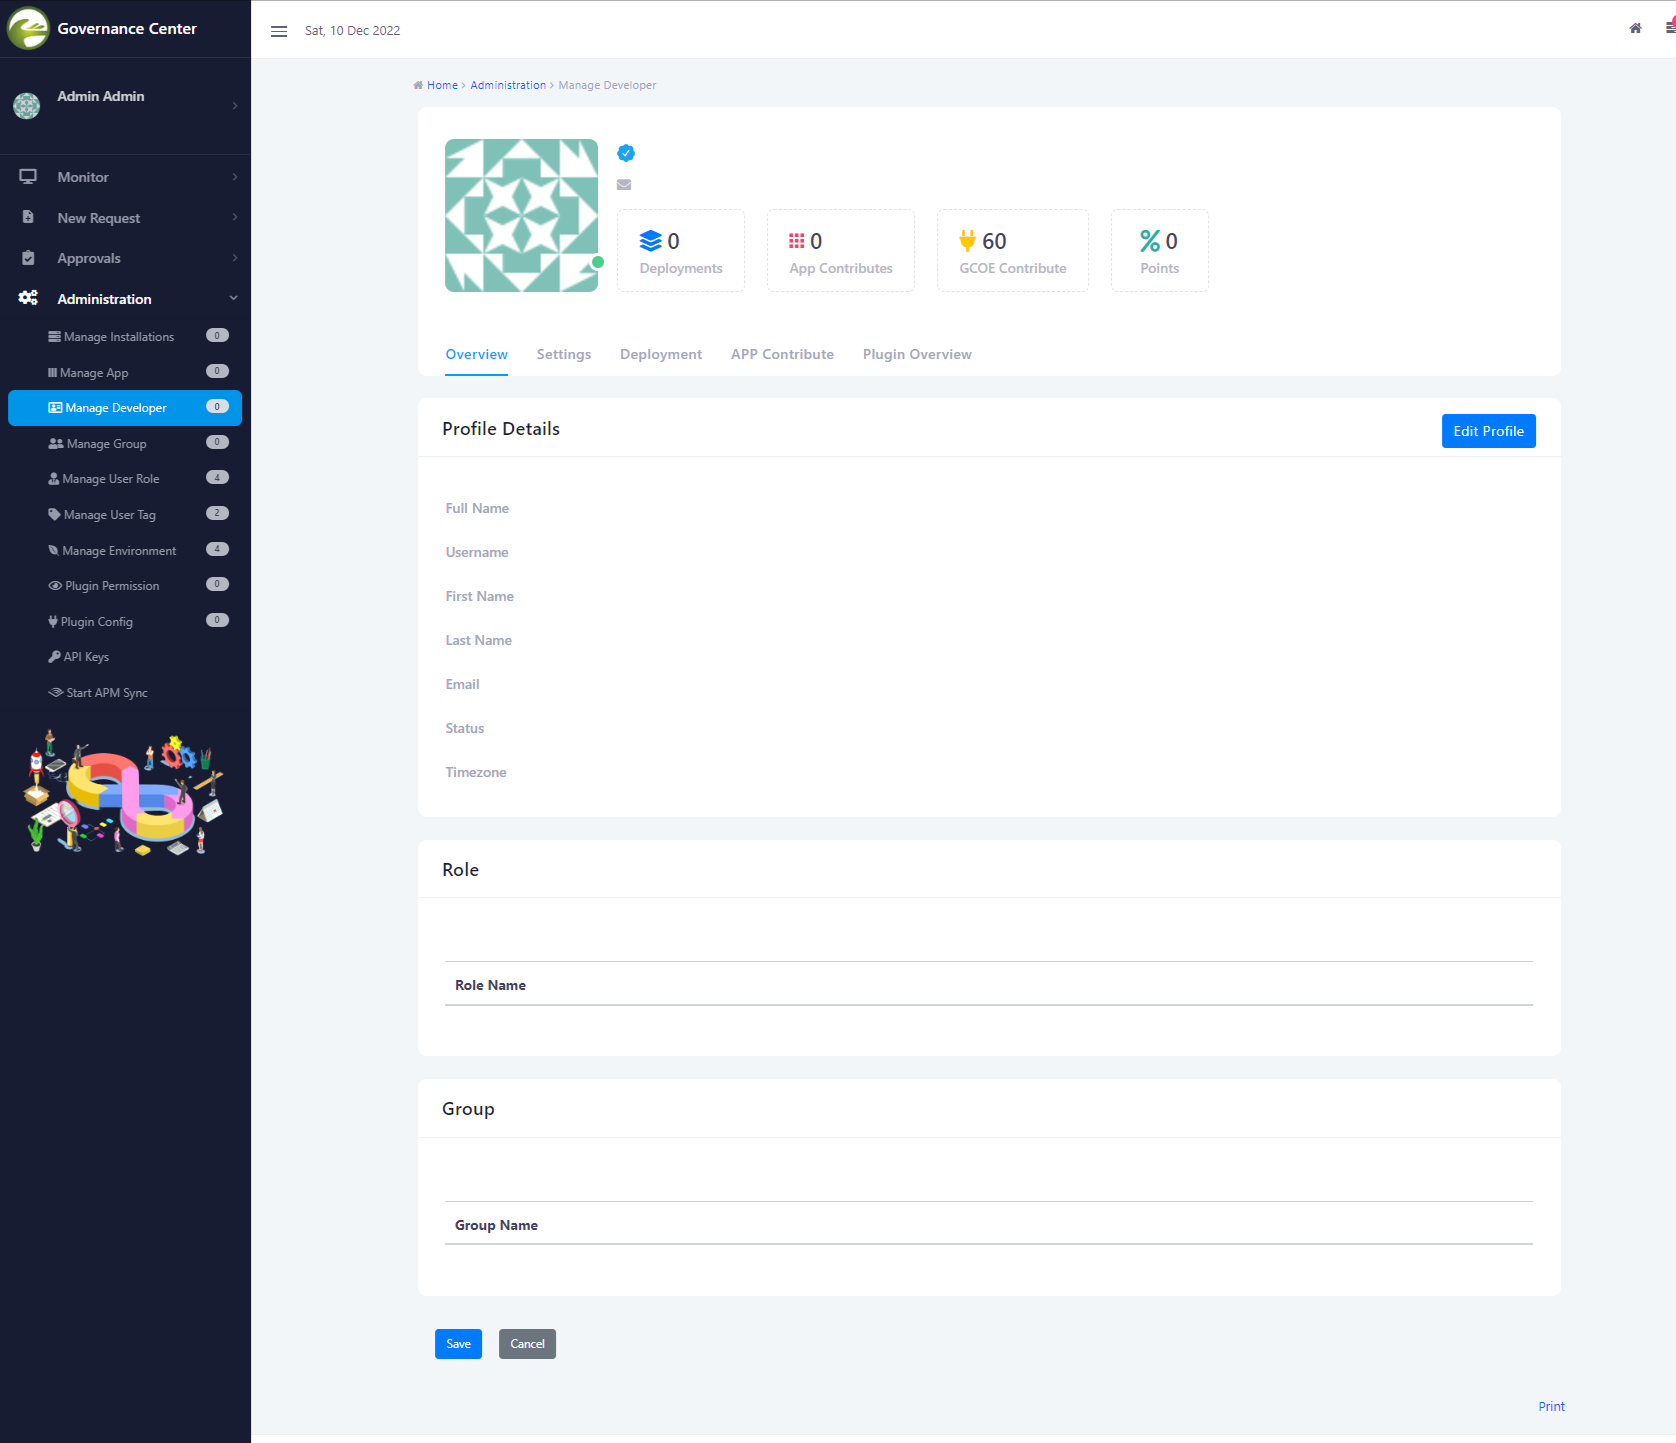Screen dimensions: 1676x1443
Task: Open the Deployment tab
Action: [x=661, y=355]
